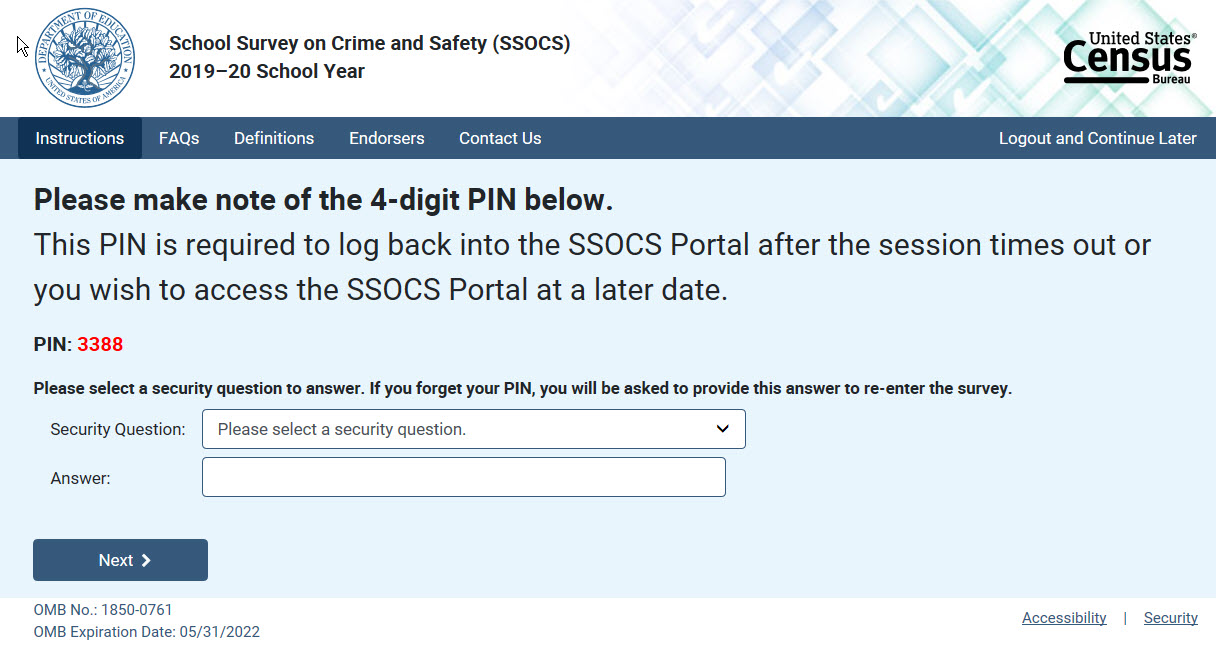Screen dimensions: 1216x647
Task: Click the United States Census Bureau logo
Action: pyautogui.click(x=1128, y=58)
